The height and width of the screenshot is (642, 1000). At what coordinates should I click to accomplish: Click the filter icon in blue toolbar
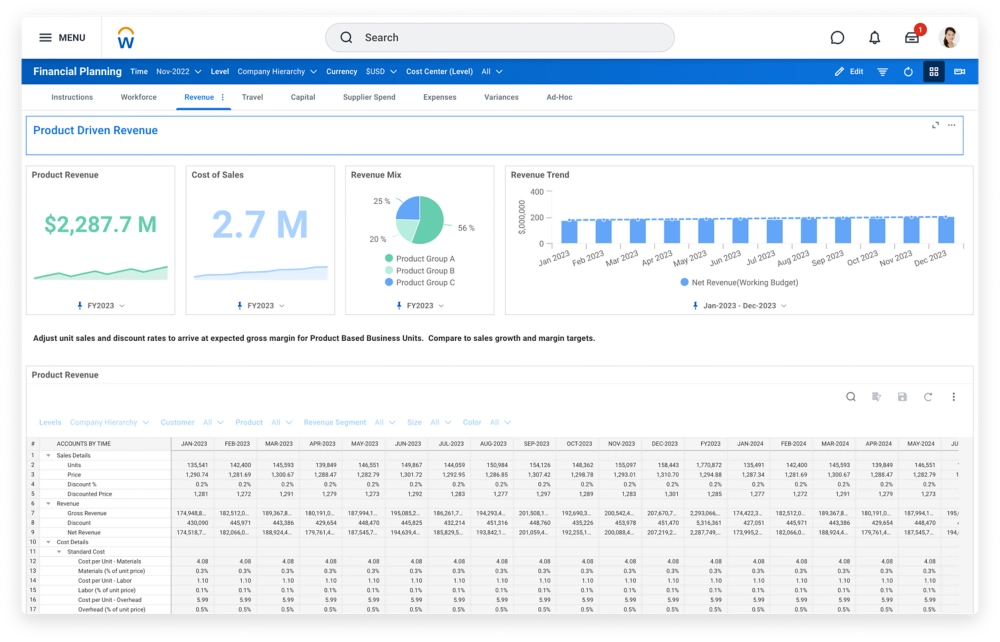click(882, 72)
